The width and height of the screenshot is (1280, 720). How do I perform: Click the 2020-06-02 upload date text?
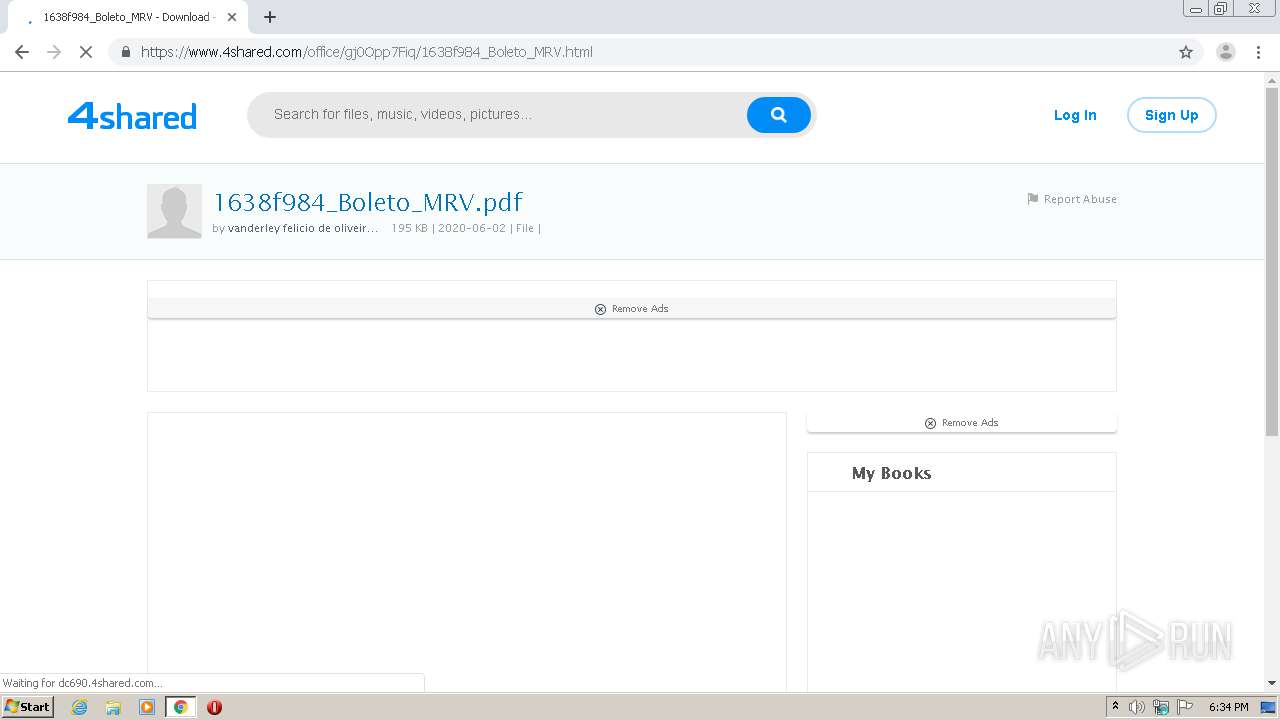click(472, 228)
